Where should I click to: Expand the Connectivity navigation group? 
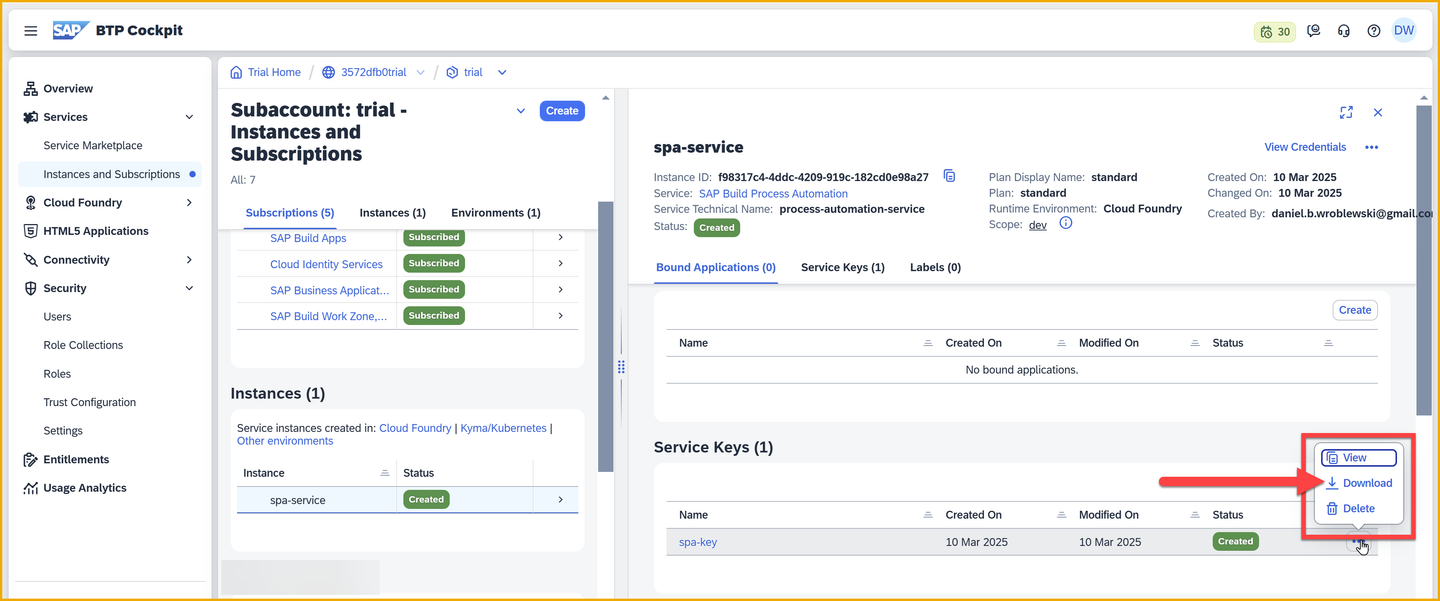point(189,260)
